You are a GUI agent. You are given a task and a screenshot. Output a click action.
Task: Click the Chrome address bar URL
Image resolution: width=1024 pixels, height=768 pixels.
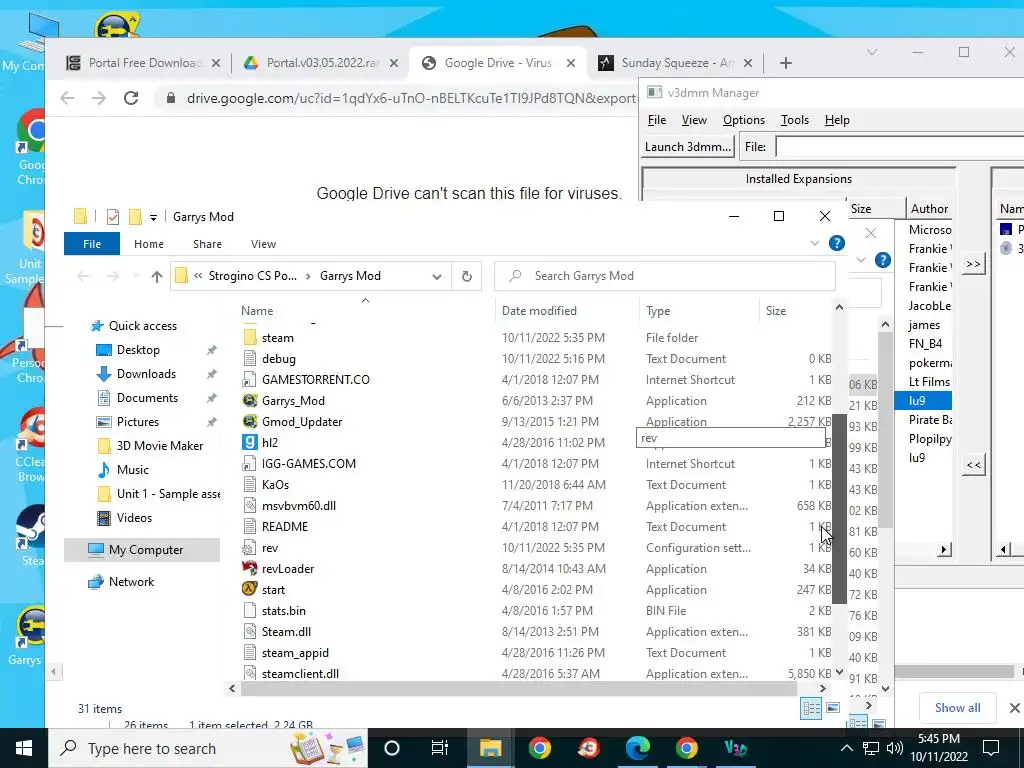[x=411, y=98]
